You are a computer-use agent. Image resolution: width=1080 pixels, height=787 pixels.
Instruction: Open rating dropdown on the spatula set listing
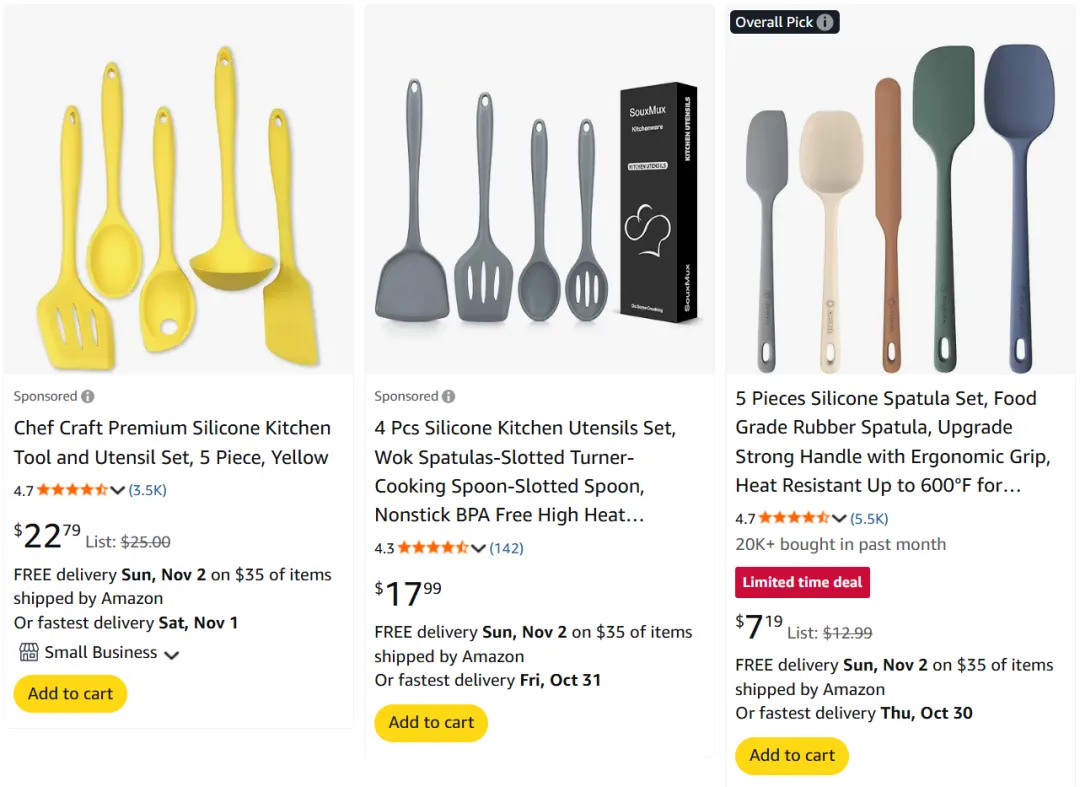[840, 518]
